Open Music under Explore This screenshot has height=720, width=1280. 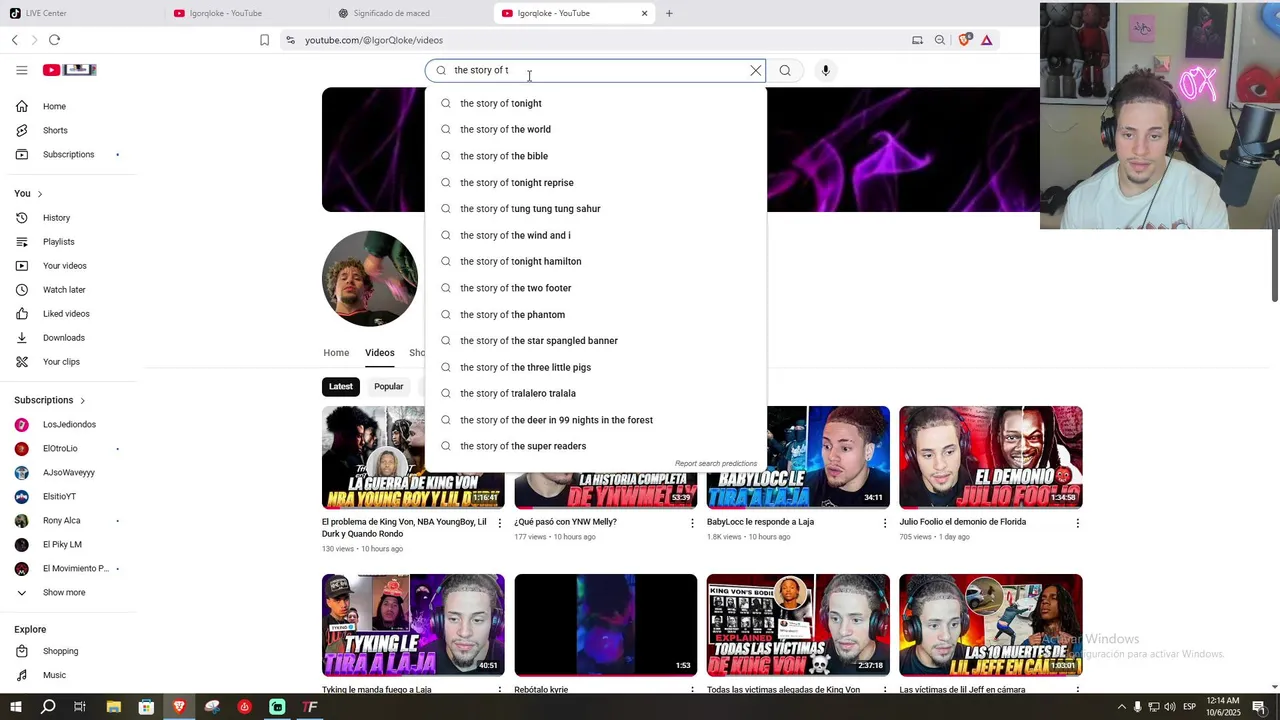coord(68,675)
